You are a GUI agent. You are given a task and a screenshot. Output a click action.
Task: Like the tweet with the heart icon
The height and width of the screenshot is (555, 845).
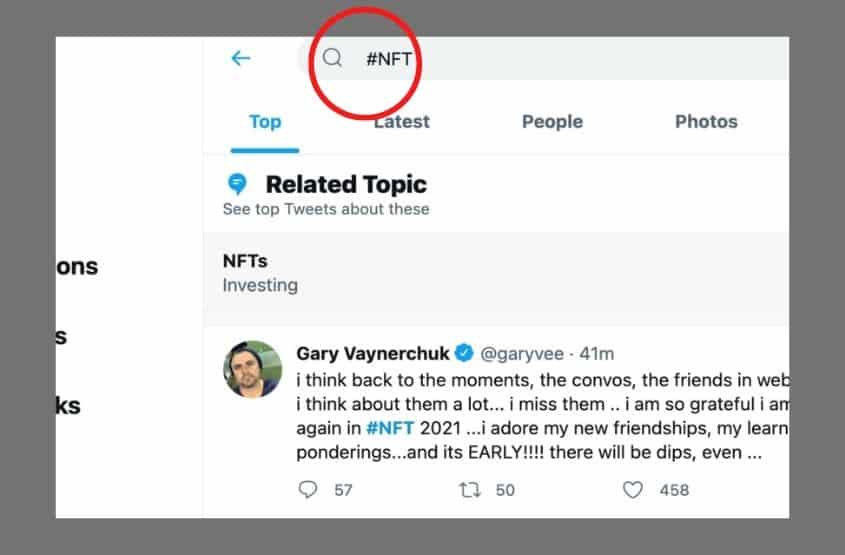(633, 490)
